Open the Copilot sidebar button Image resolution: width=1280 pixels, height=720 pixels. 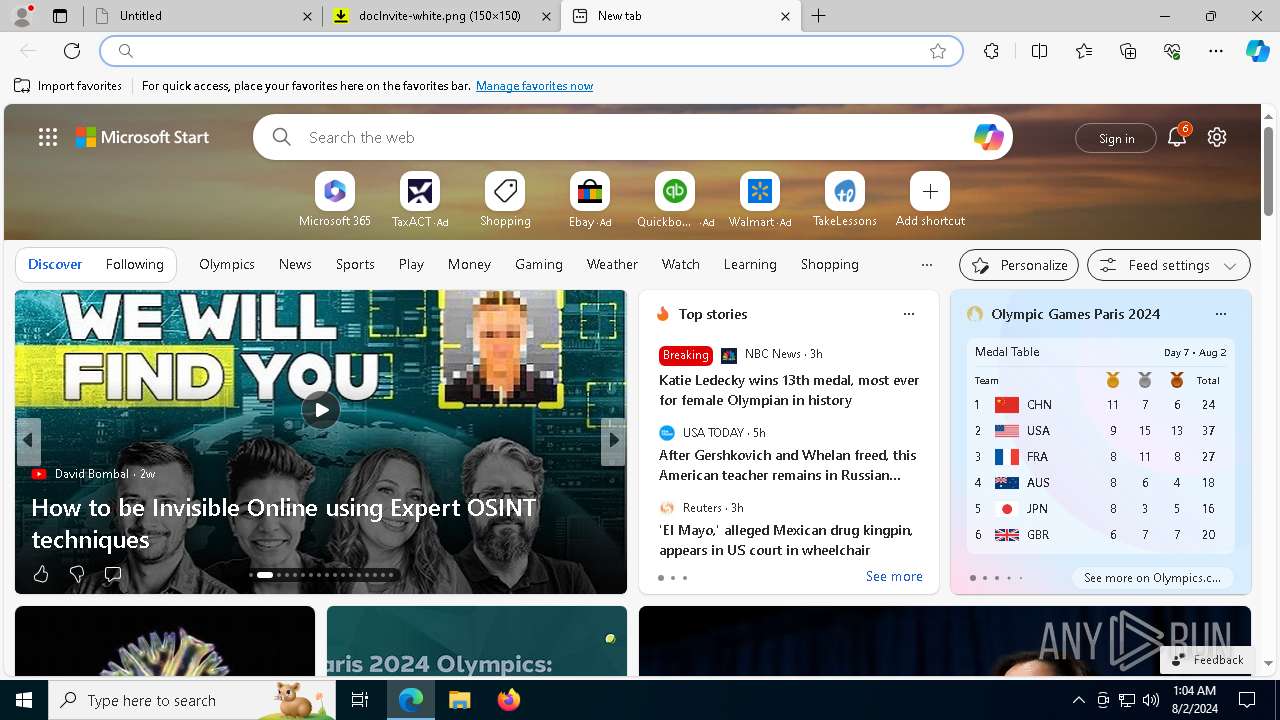(x=1257, y=51)
